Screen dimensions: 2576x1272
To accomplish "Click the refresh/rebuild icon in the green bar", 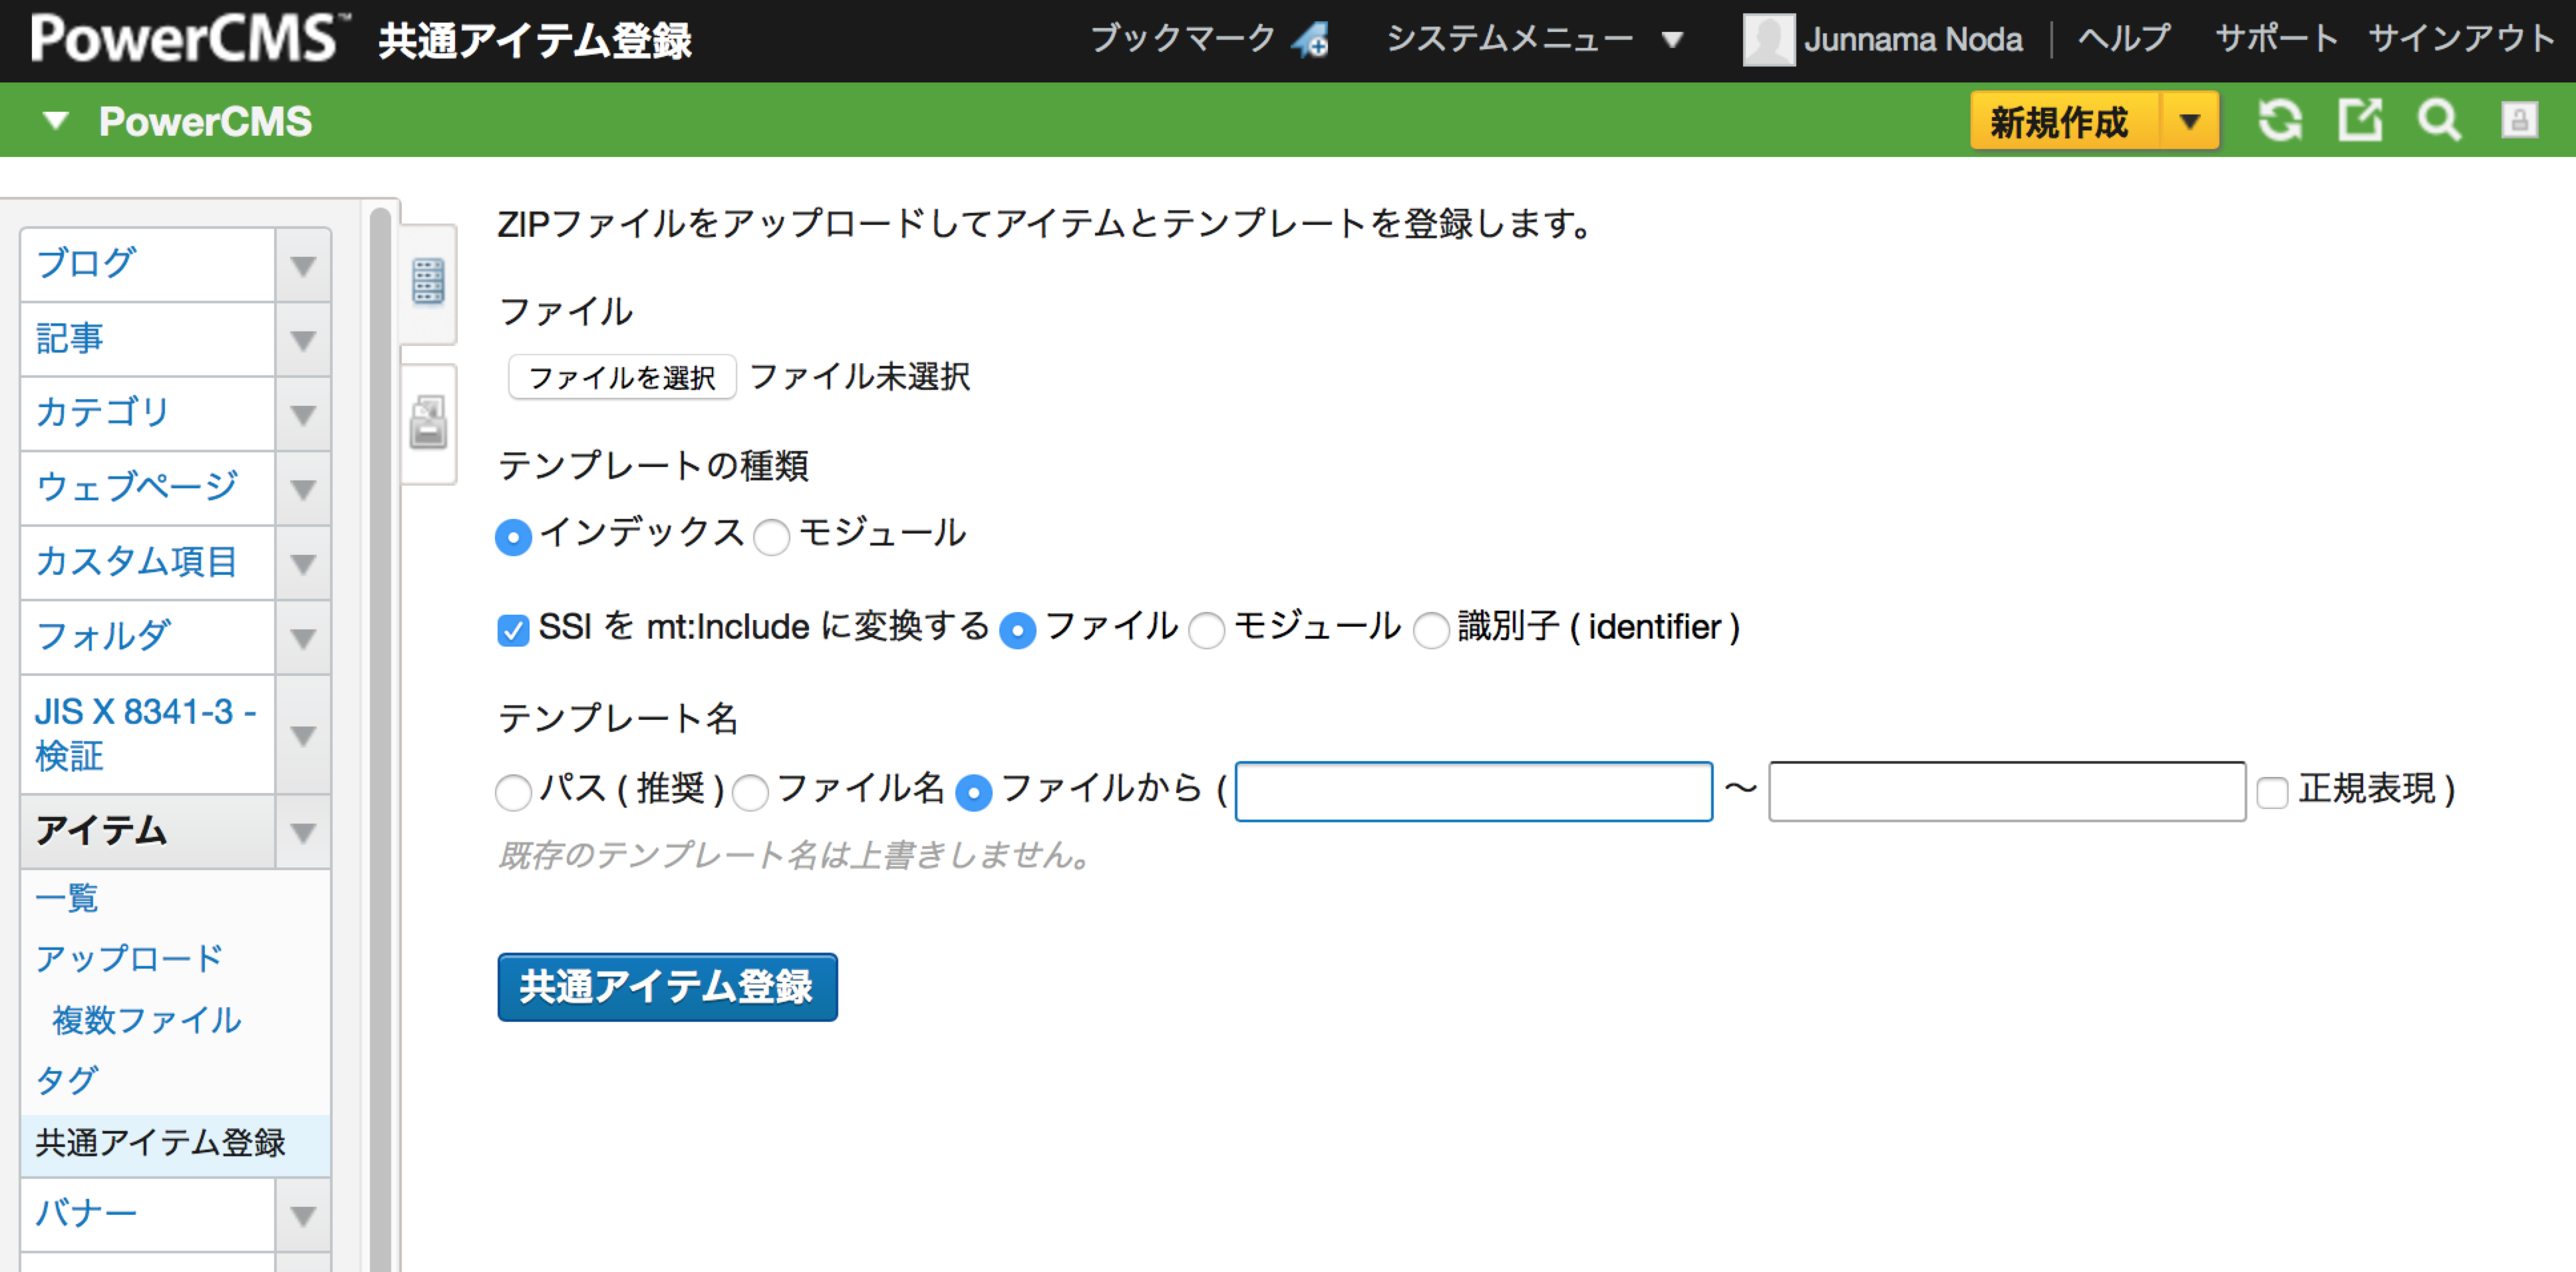I will point(2280,121).
